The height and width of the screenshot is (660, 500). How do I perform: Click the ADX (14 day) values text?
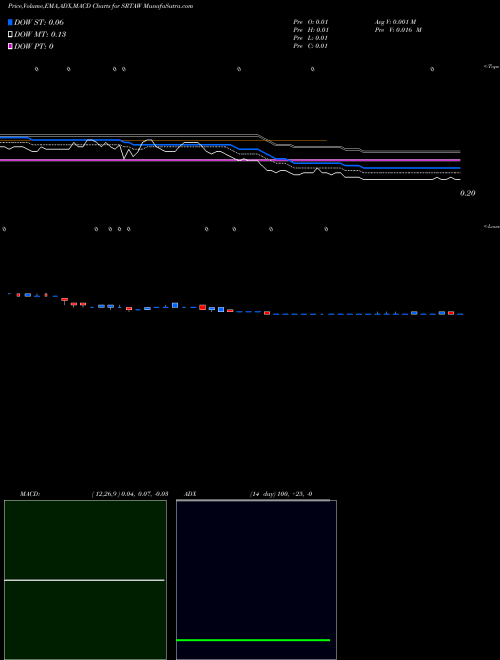(x=281, y=494)
